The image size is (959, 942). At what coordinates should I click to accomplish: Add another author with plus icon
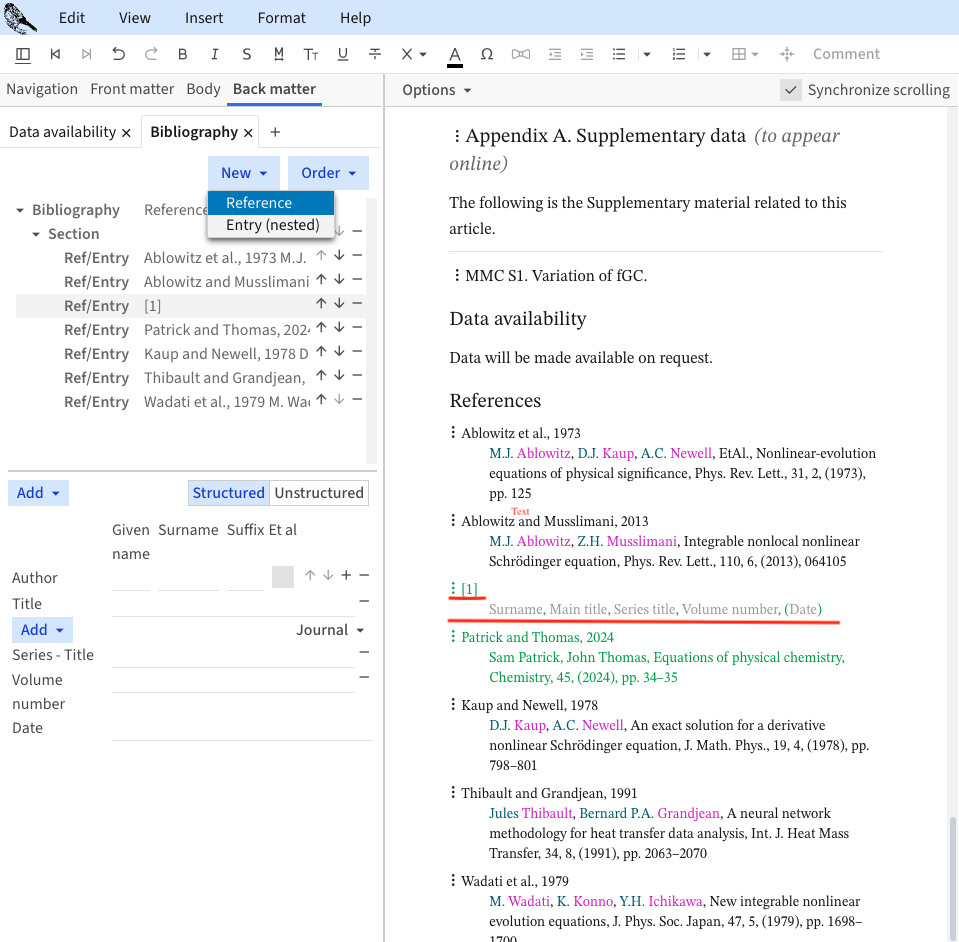pos(346,575)
